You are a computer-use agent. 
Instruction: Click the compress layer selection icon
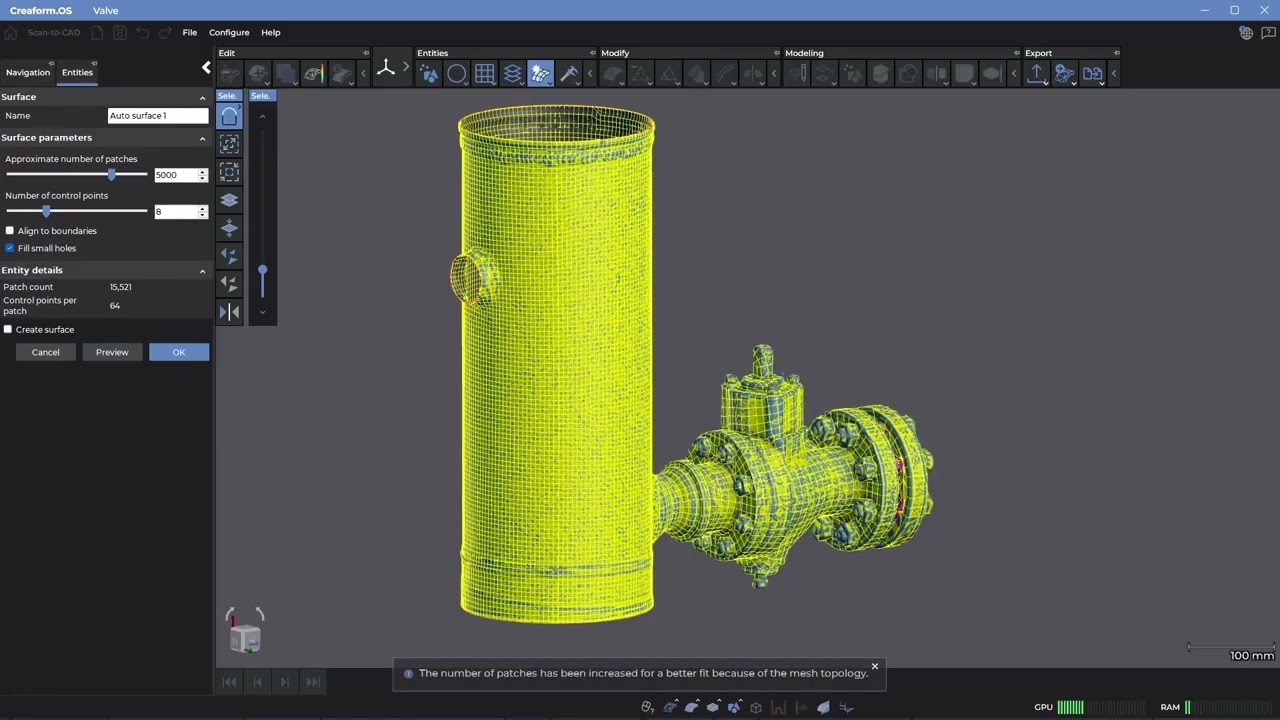click(229, 228)
